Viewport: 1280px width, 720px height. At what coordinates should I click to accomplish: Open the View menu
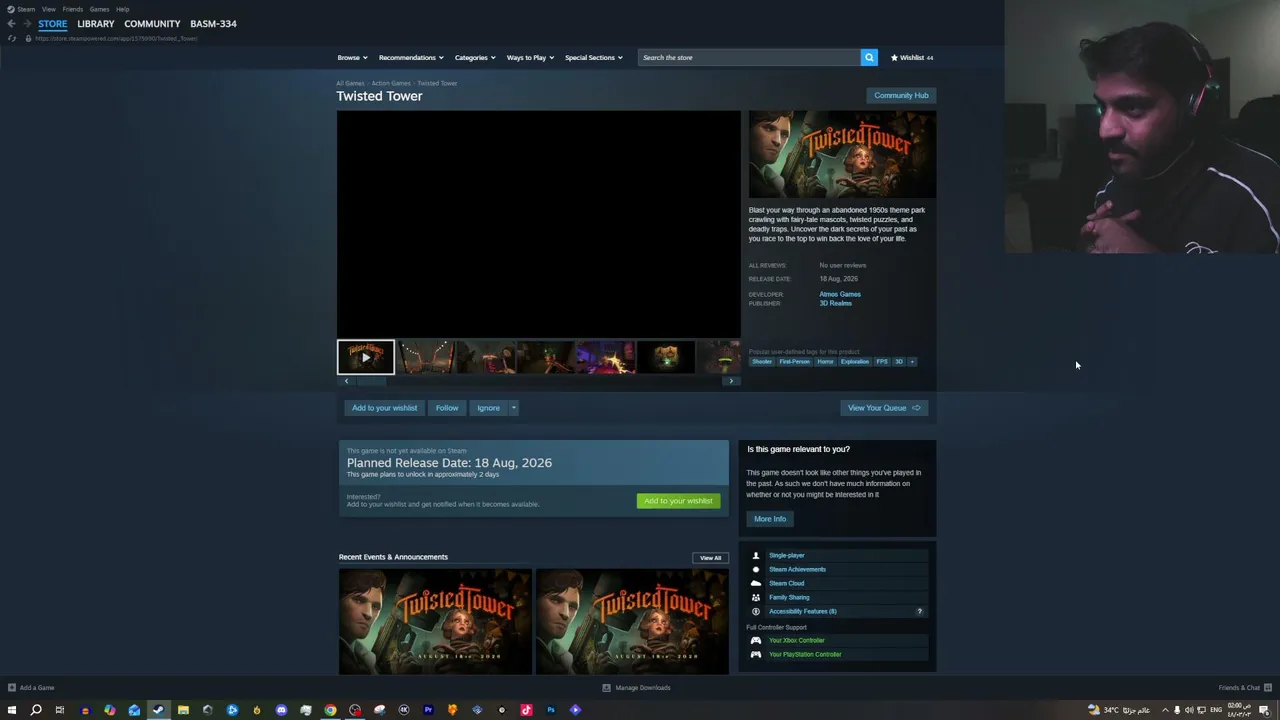click(48, 9)
